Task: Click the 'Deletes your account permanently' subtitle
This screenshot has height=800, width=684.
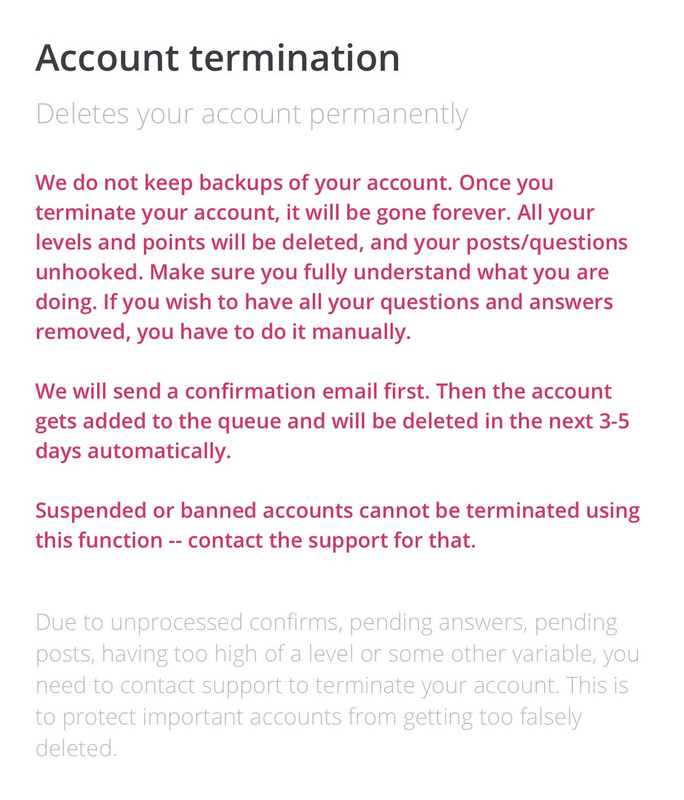Action: pyautogui.click(x=251, y=114)
